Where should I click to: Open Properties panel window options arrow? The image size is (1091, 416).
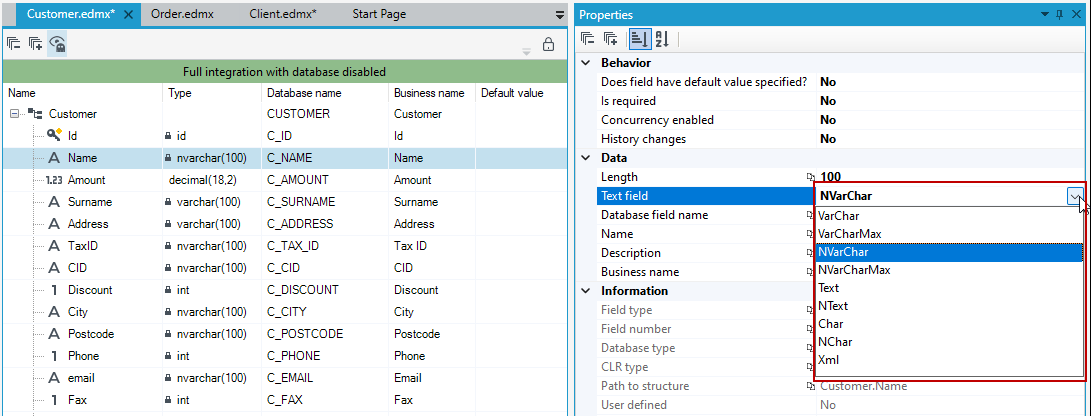[1044, 15]
